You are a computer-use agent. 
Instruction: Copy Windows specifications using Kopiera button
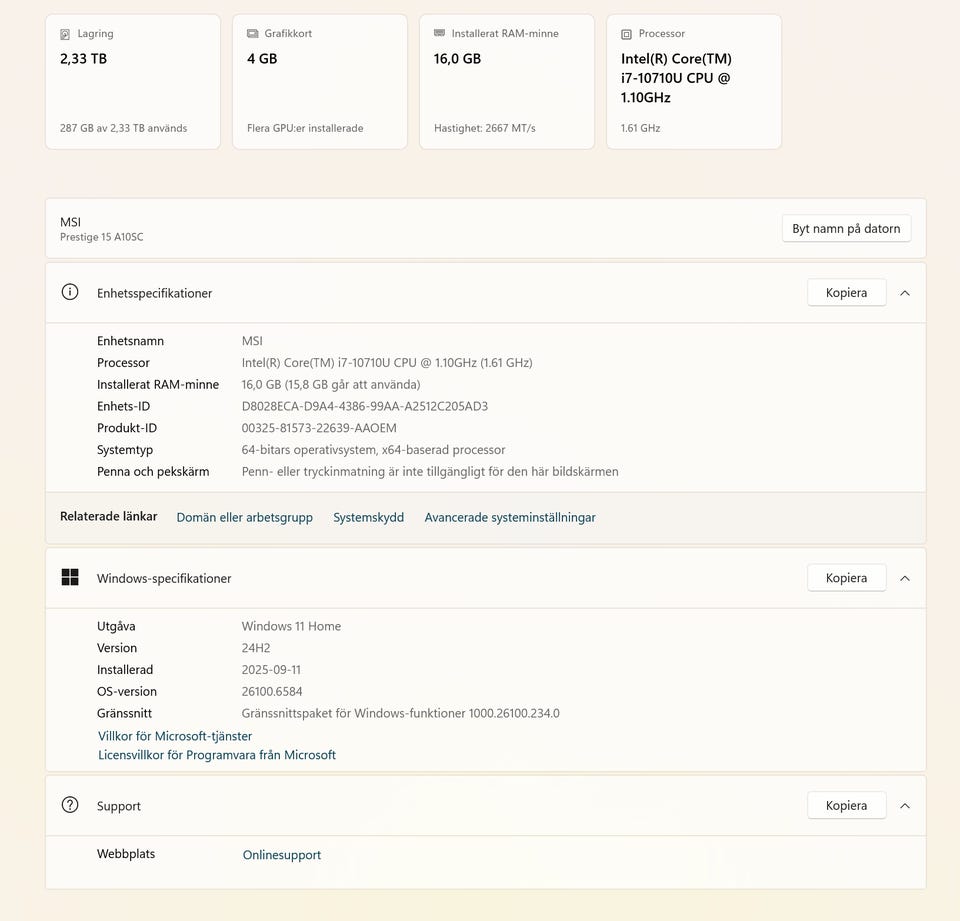(x=846, y=578)
